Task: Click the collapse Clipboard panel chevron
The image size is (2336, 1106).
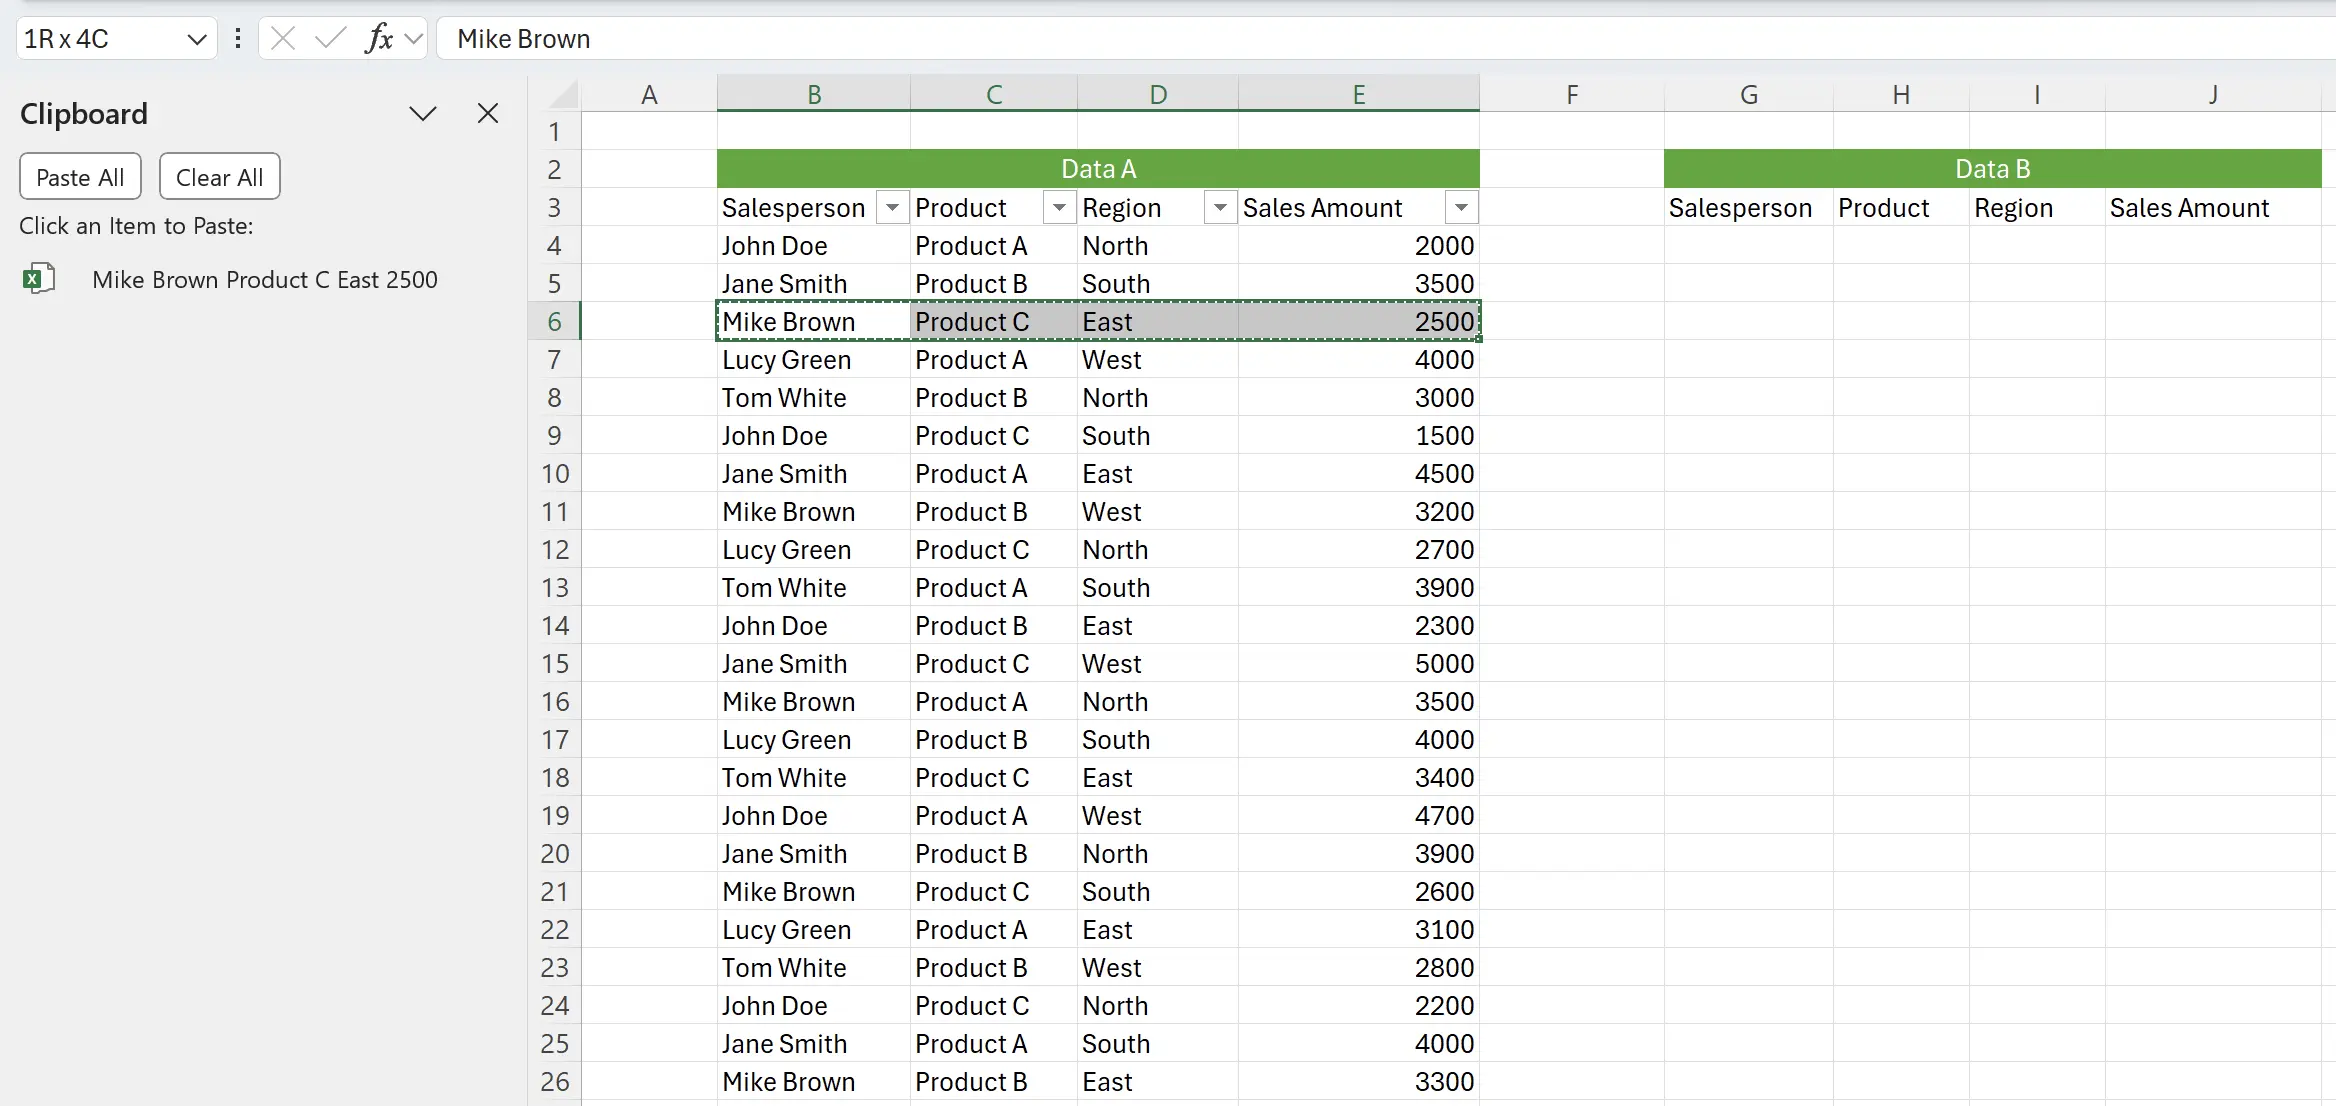Action: (422, 112)
